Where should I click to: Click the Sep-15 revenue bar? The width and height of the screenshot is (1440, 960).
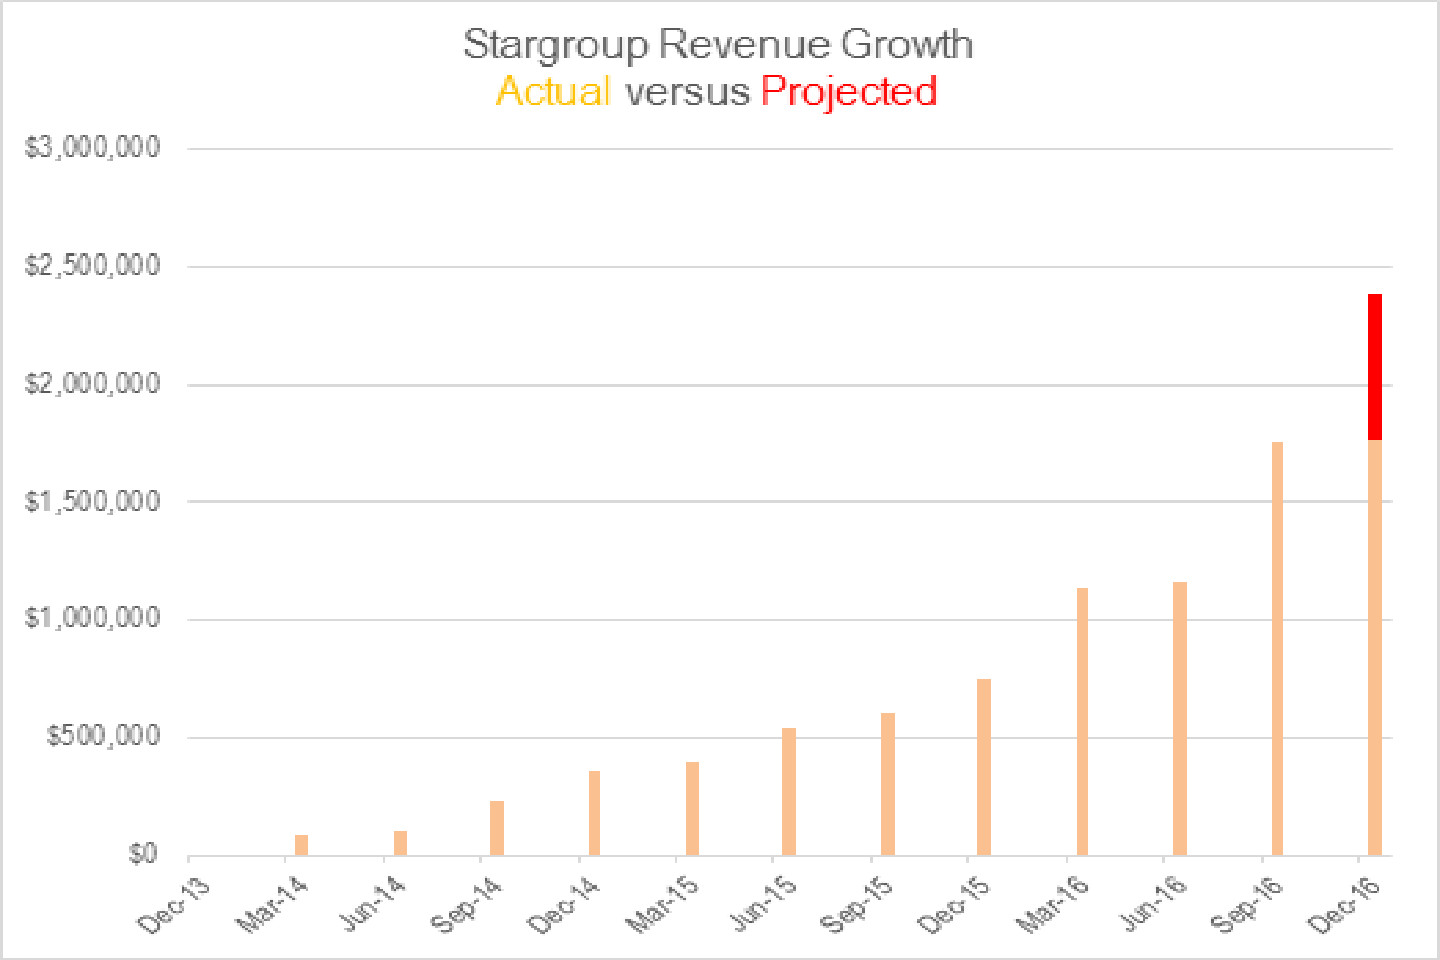tap(887, 784)
